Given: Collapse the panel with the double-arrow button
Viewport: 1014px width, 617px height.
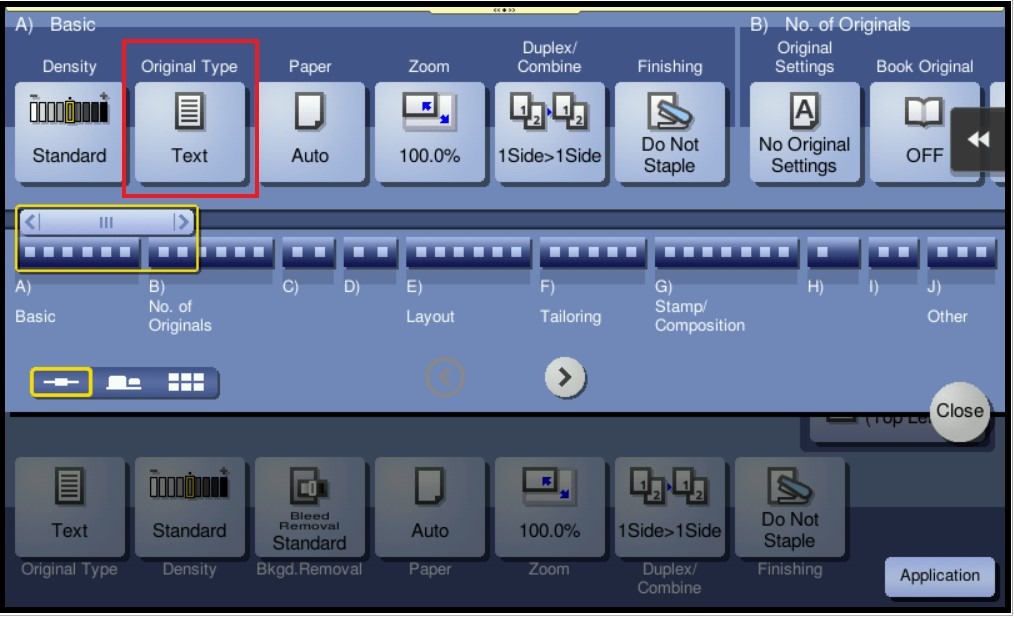Looking at the screenshot, I should [x=978, y=140].
